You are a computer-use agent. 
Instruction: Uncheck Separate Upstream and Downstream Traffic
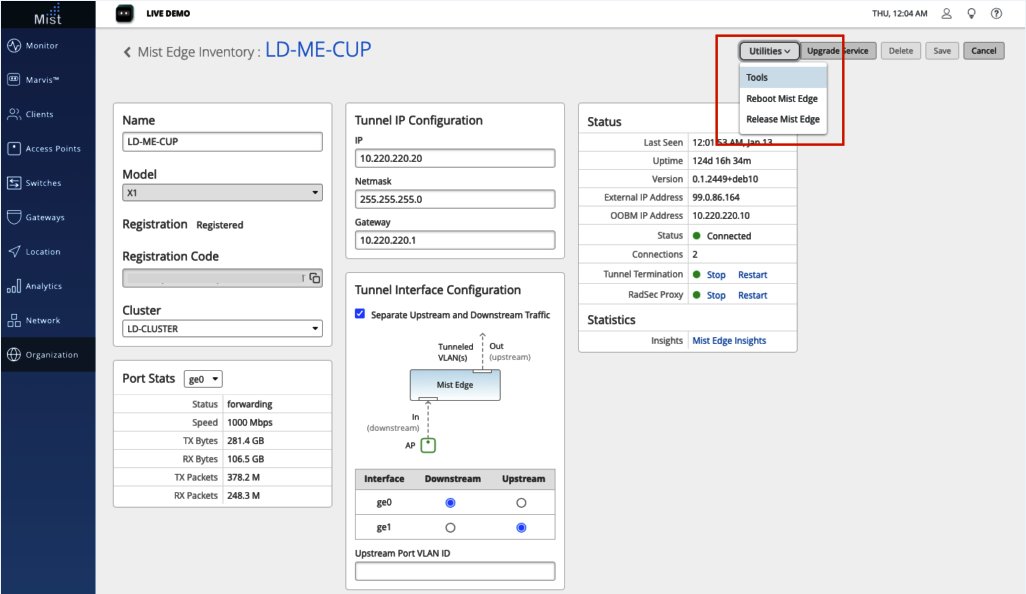tap(361, 315)
